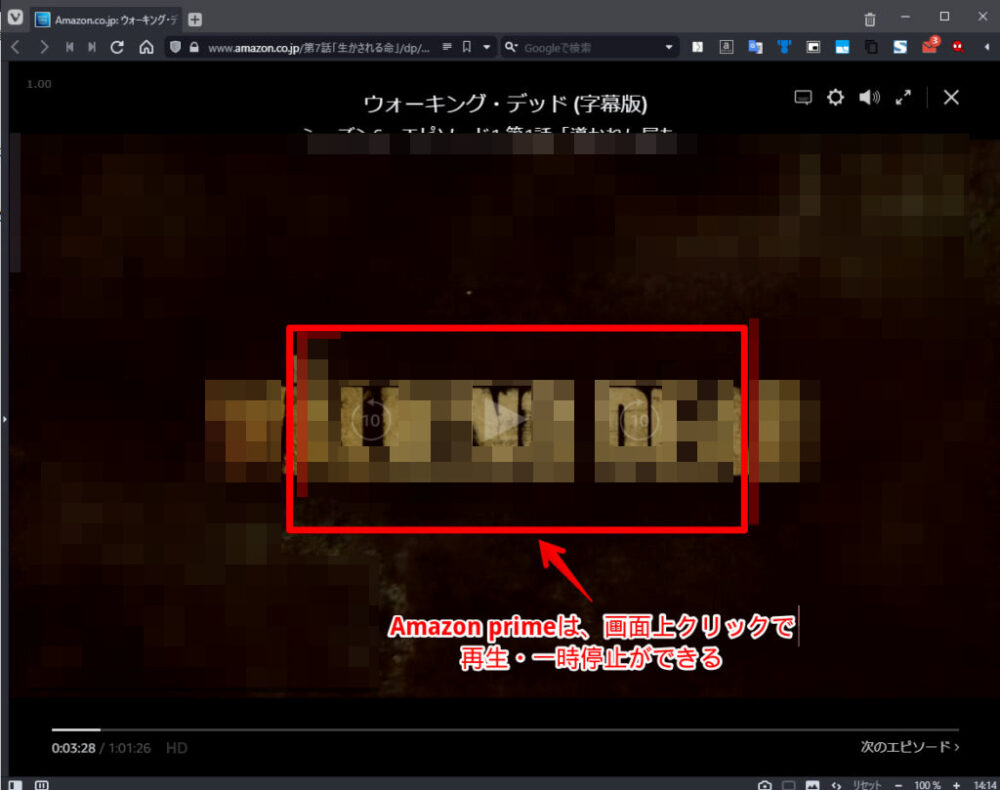
Task: Reset zoom with リセット button
Action: [867, 785]
